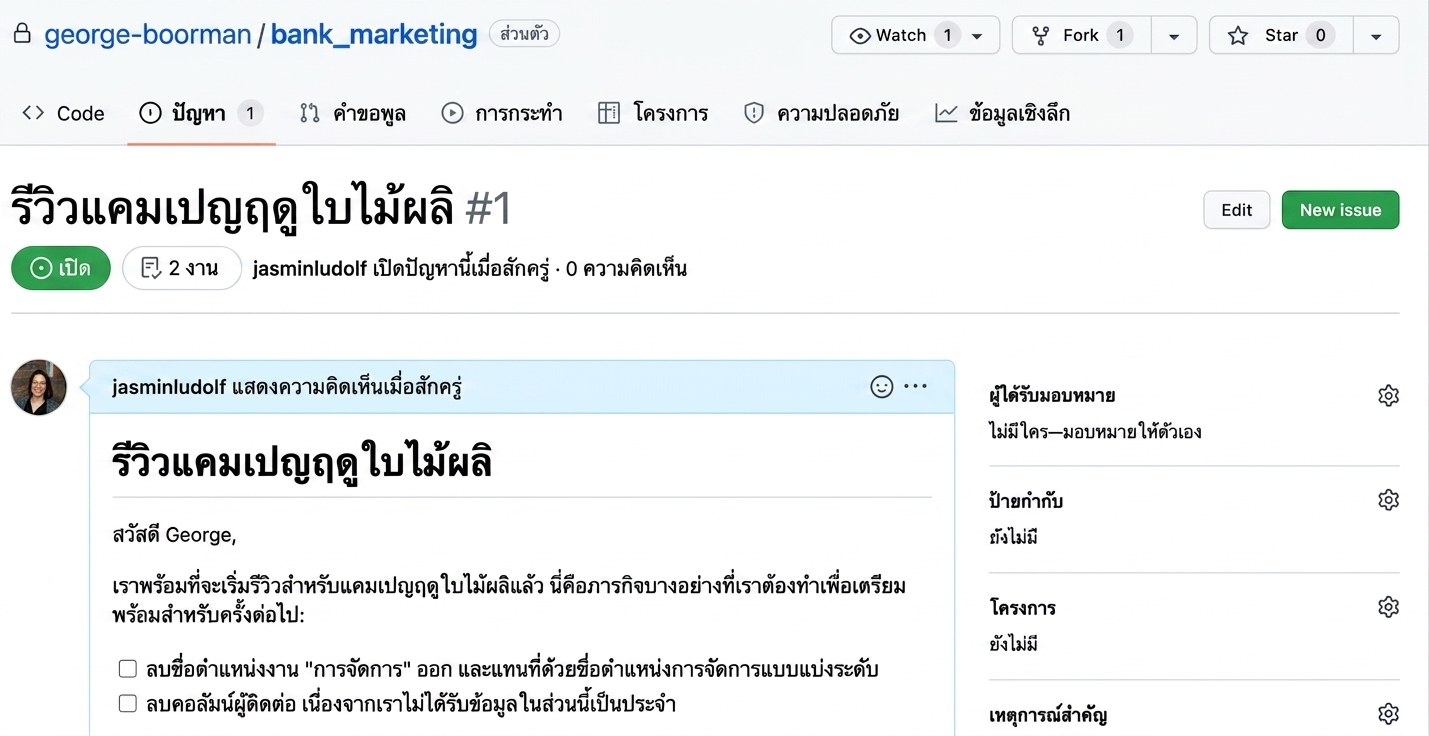The width and height of the screenshot is (1429, 736).
Task: Click the green เปิด open status badge
Action: 61,268
